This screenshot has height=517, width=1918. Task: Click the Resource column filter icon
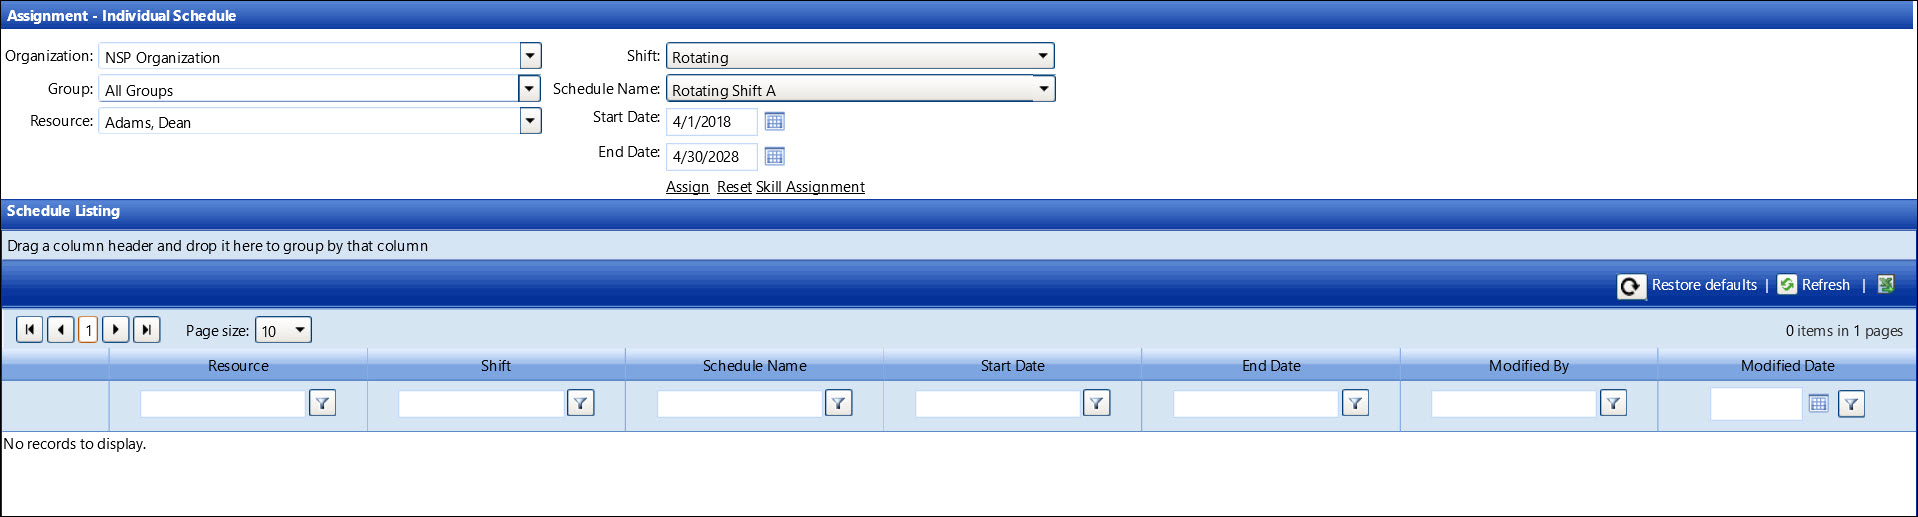click(x=322, y=403)
